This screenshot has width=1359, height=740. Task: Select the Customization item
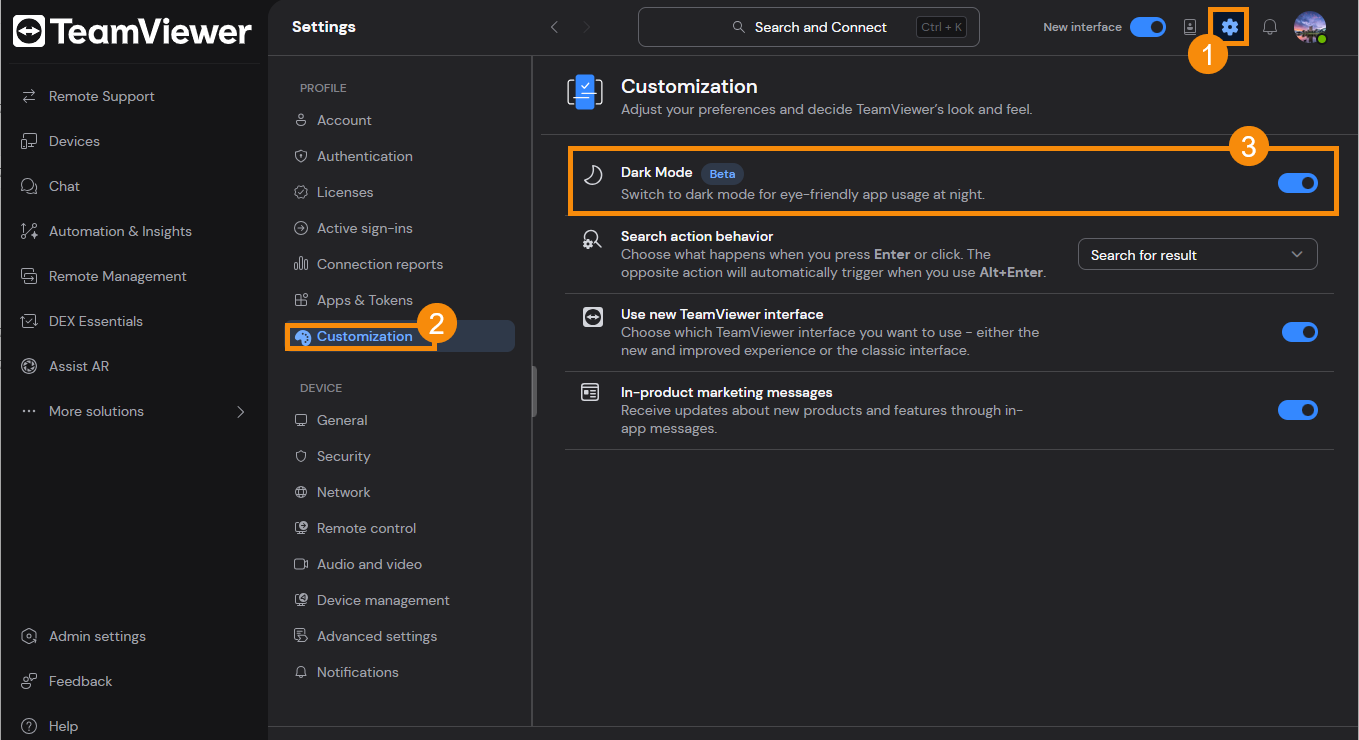pyautogui.click(x=400, y=336)
